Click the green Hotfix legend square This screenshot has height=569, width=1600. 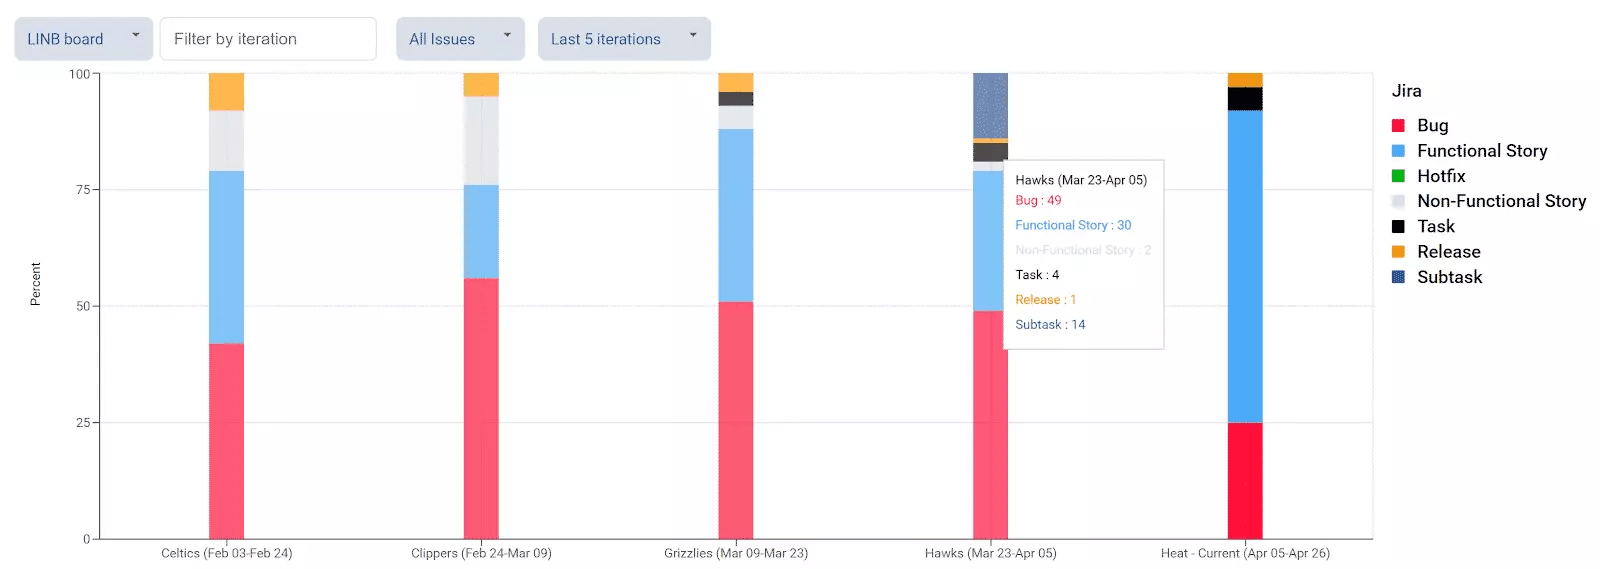[1398, 176]
